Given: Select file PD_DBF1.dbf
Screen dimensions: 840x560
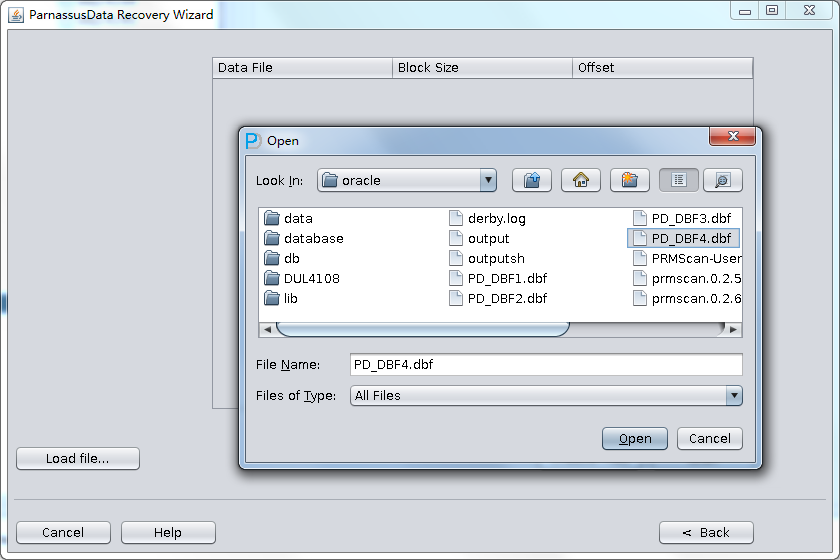Looking at the screenshot, I should point(498,278).
